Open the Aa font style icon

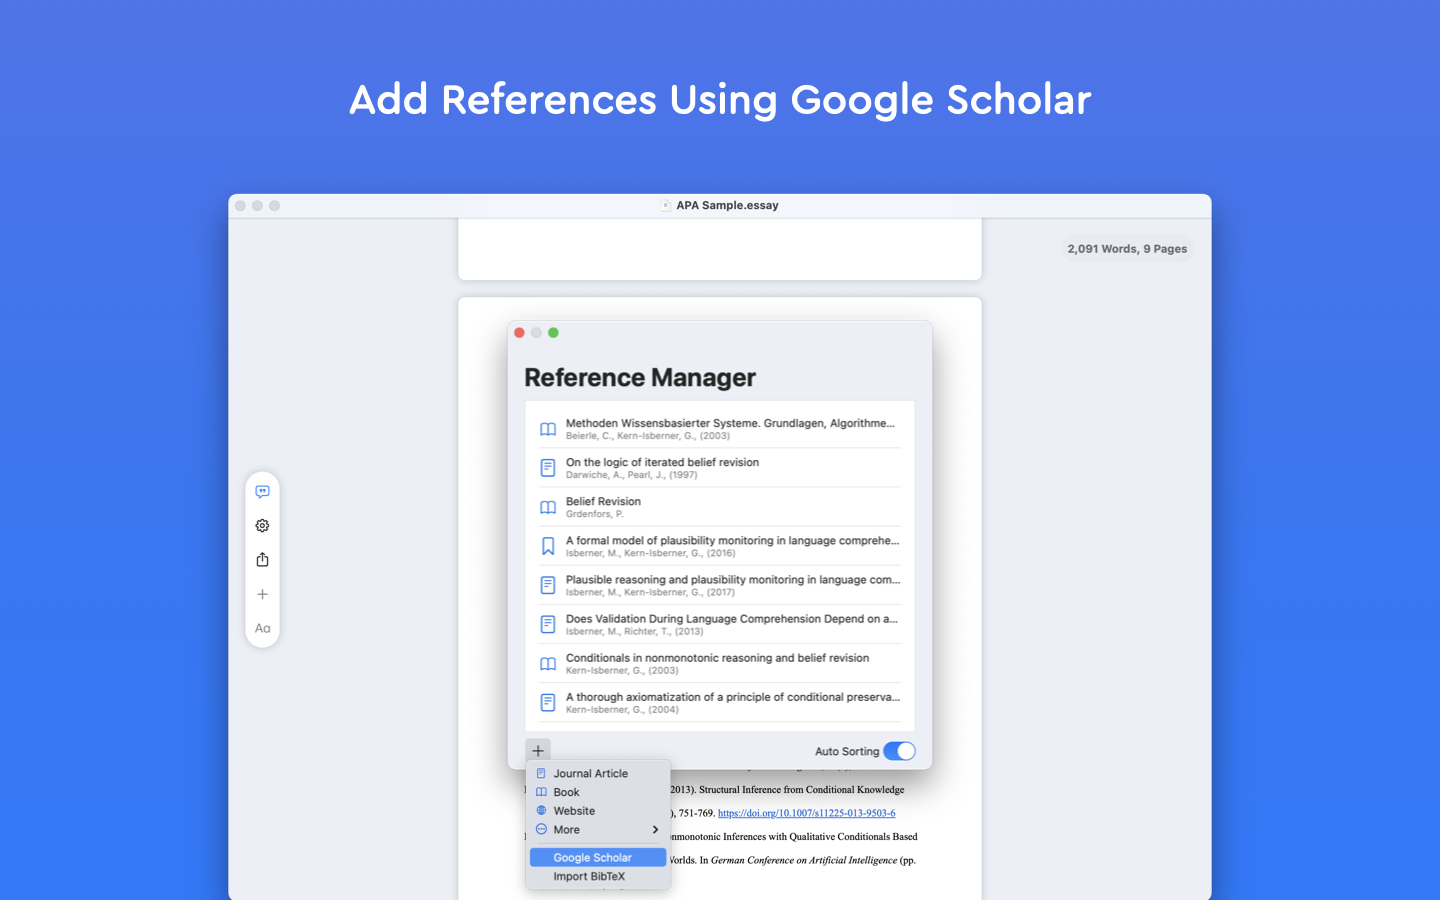pos(262,628)
